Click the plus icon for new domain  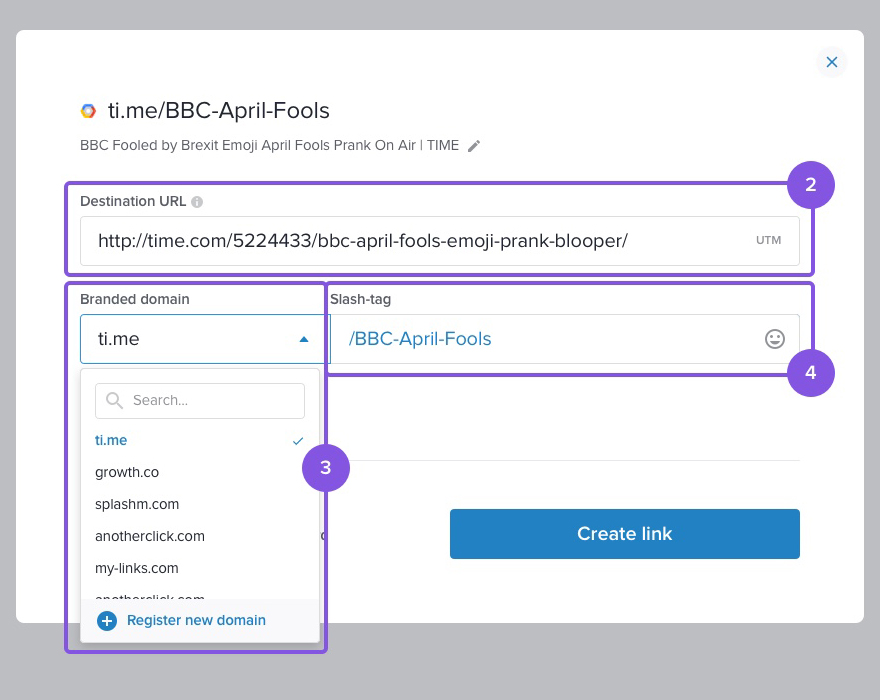click(x=107, y=621)
